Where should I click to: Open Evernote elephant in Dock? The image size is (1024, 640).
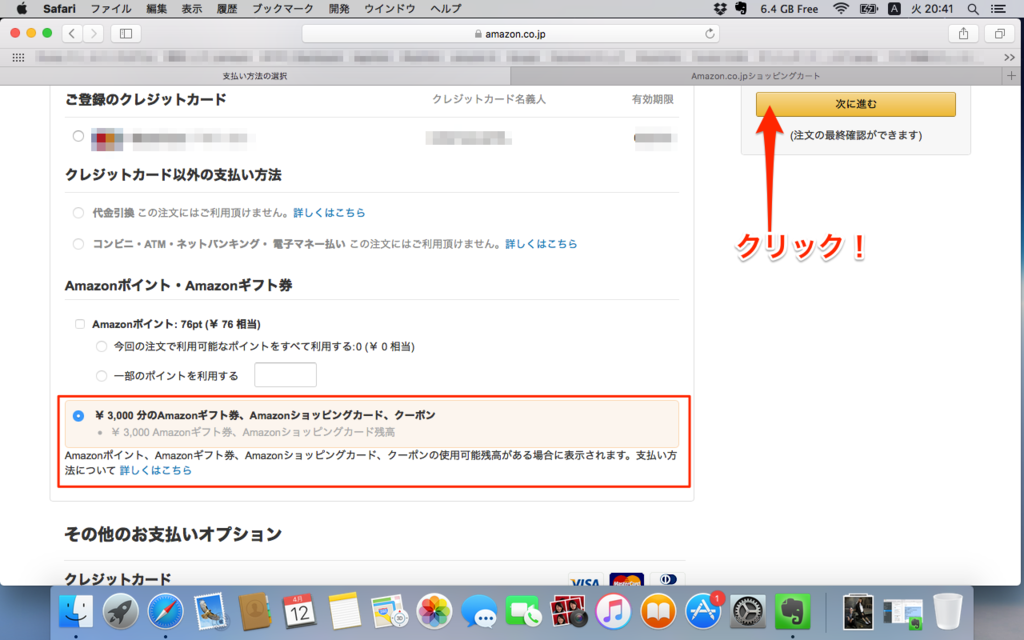[792, 612]
